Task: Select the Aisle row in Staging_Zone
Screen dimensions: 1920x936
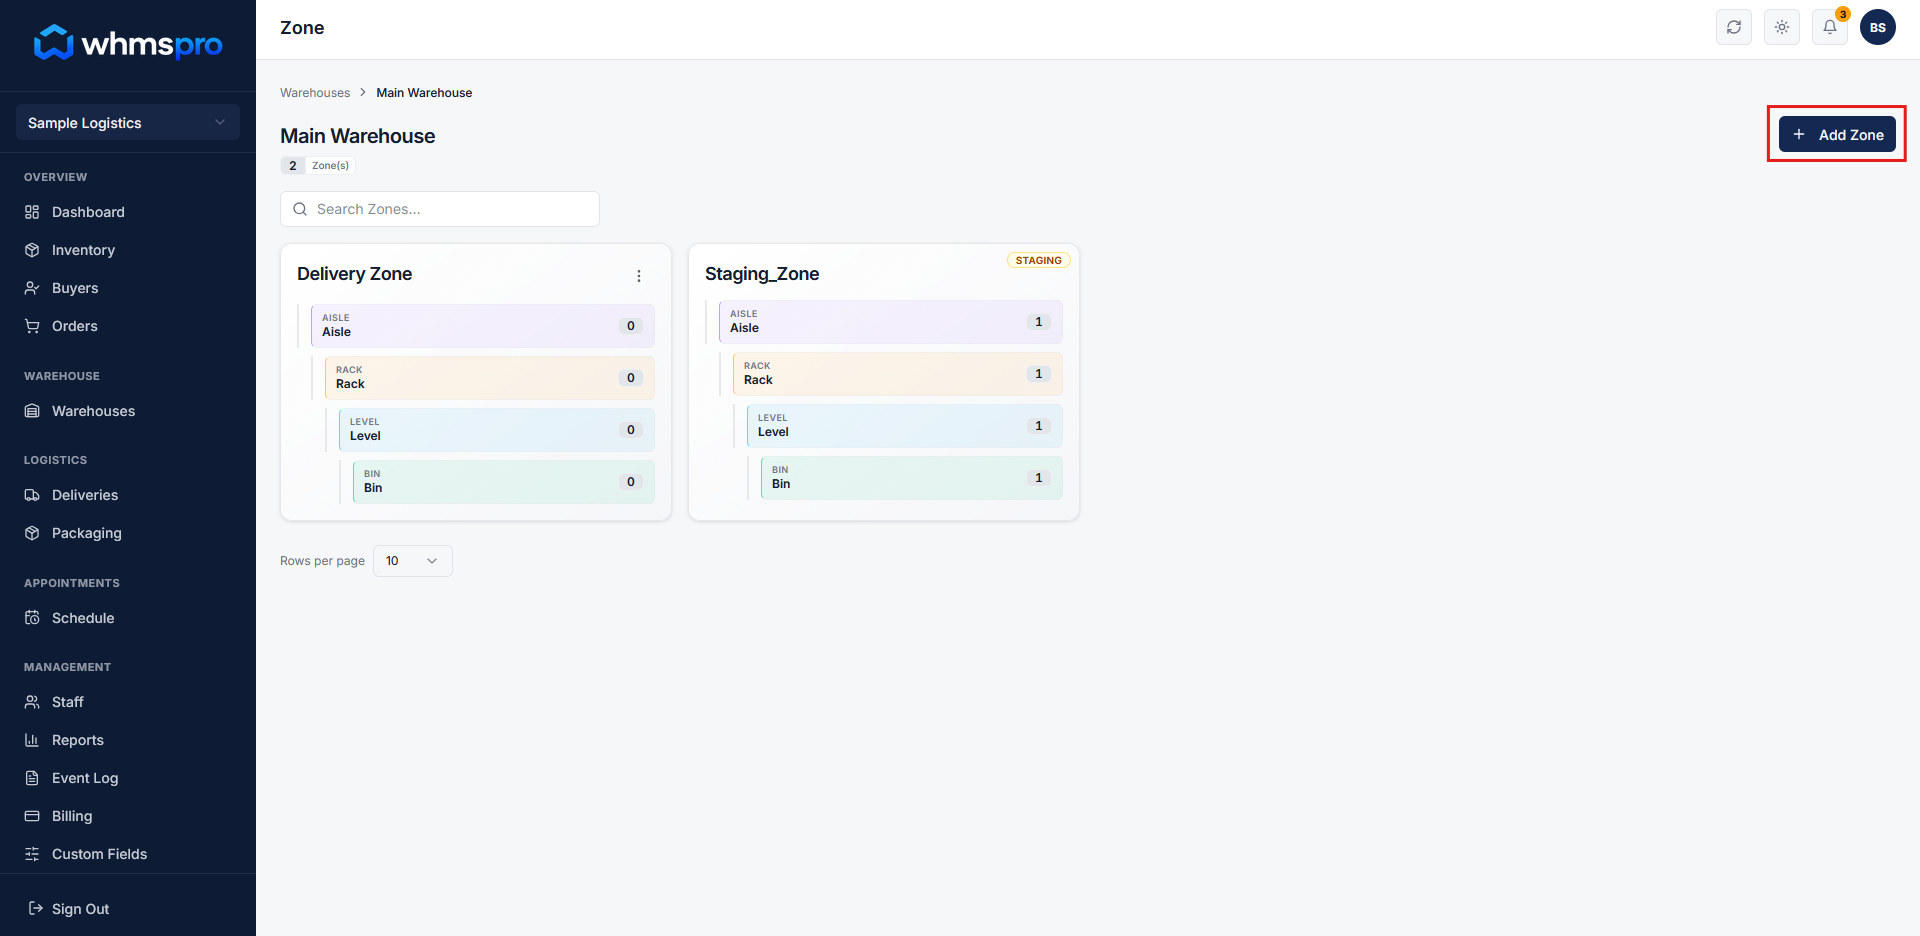Action: coord(891,322)
